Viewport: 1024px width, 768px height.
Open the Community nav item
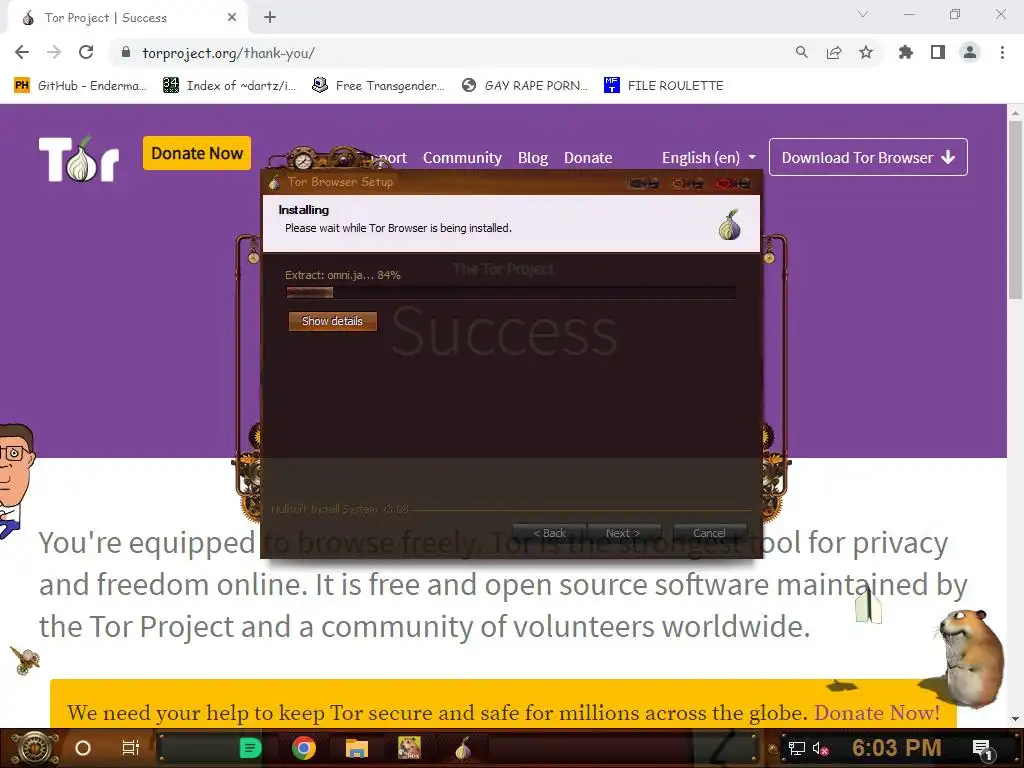pos(462,157)
